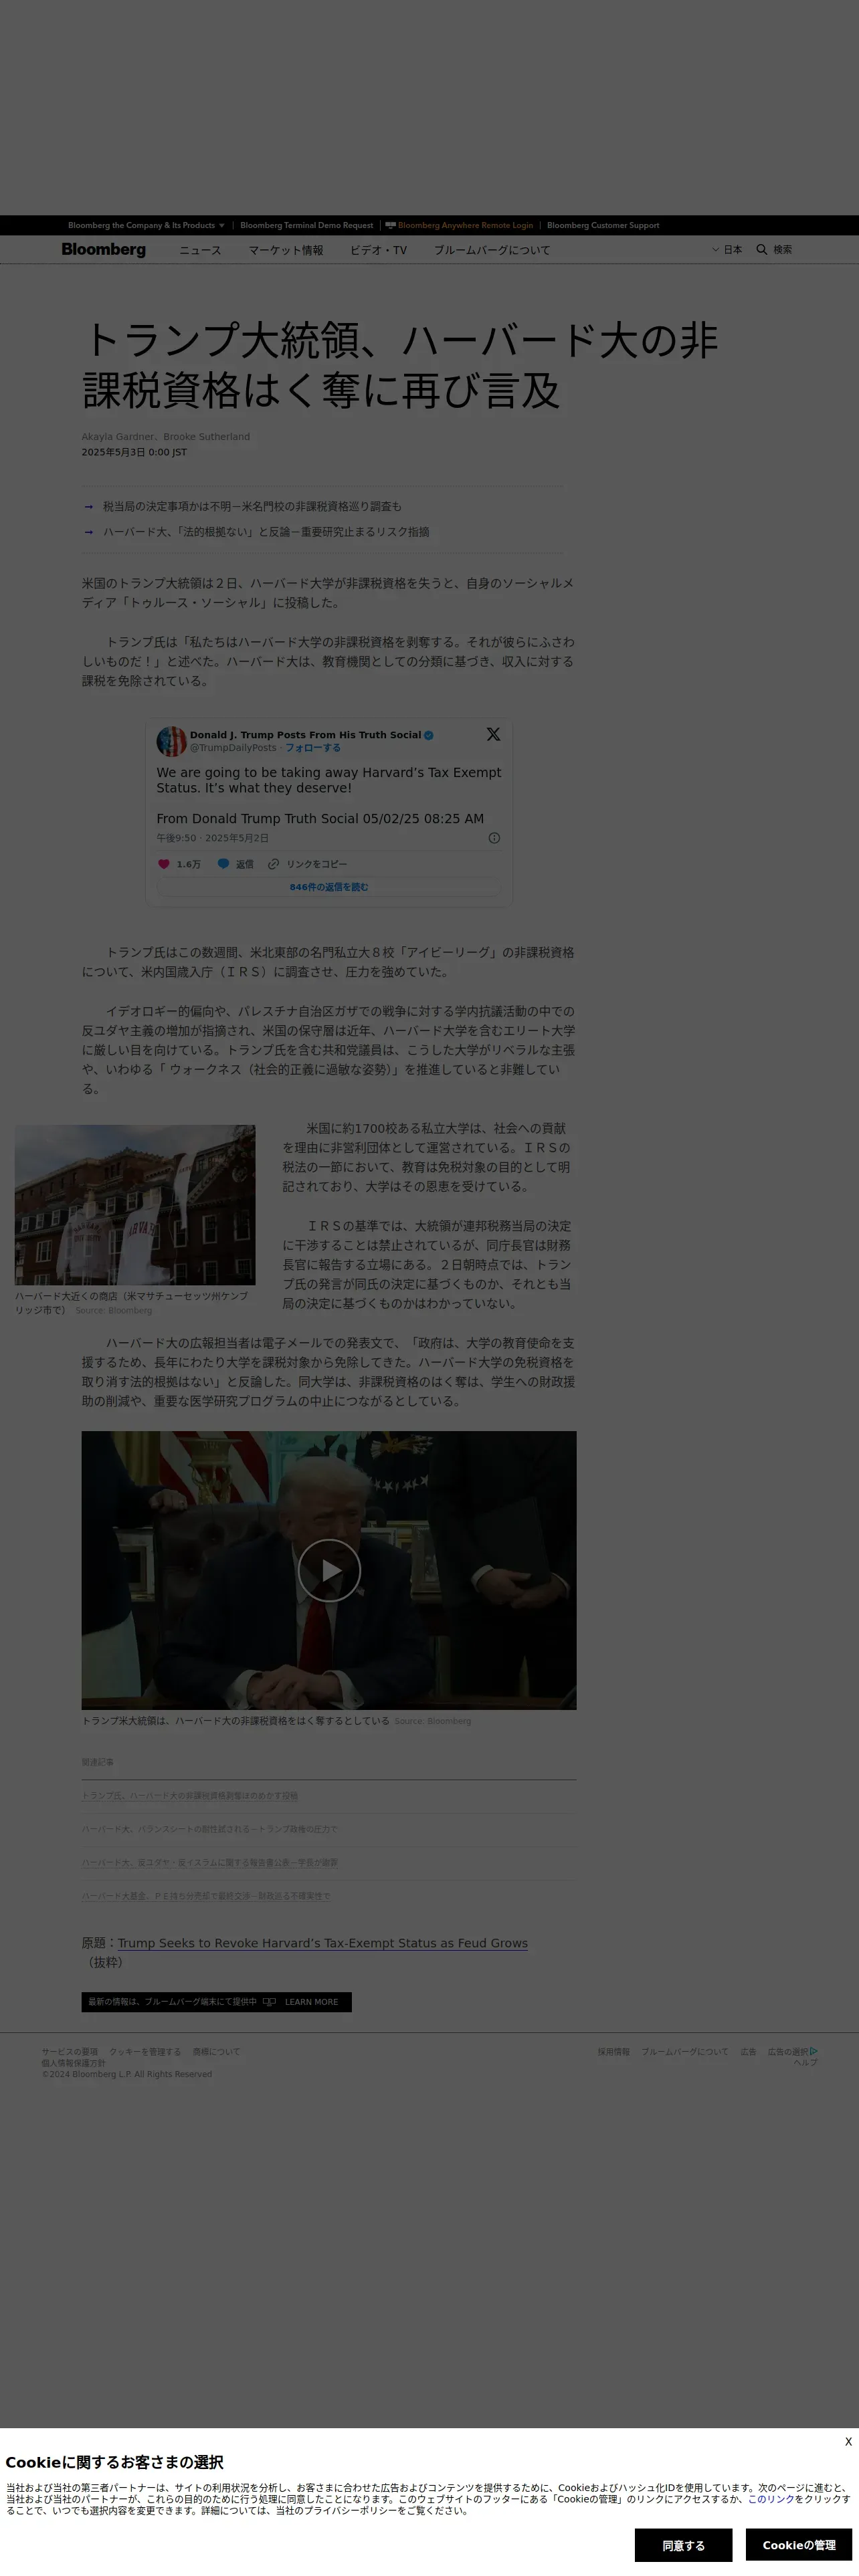Click フォローする in the tweet
859x2576 pixels.
pyautogui.click(x=313, y=747)
